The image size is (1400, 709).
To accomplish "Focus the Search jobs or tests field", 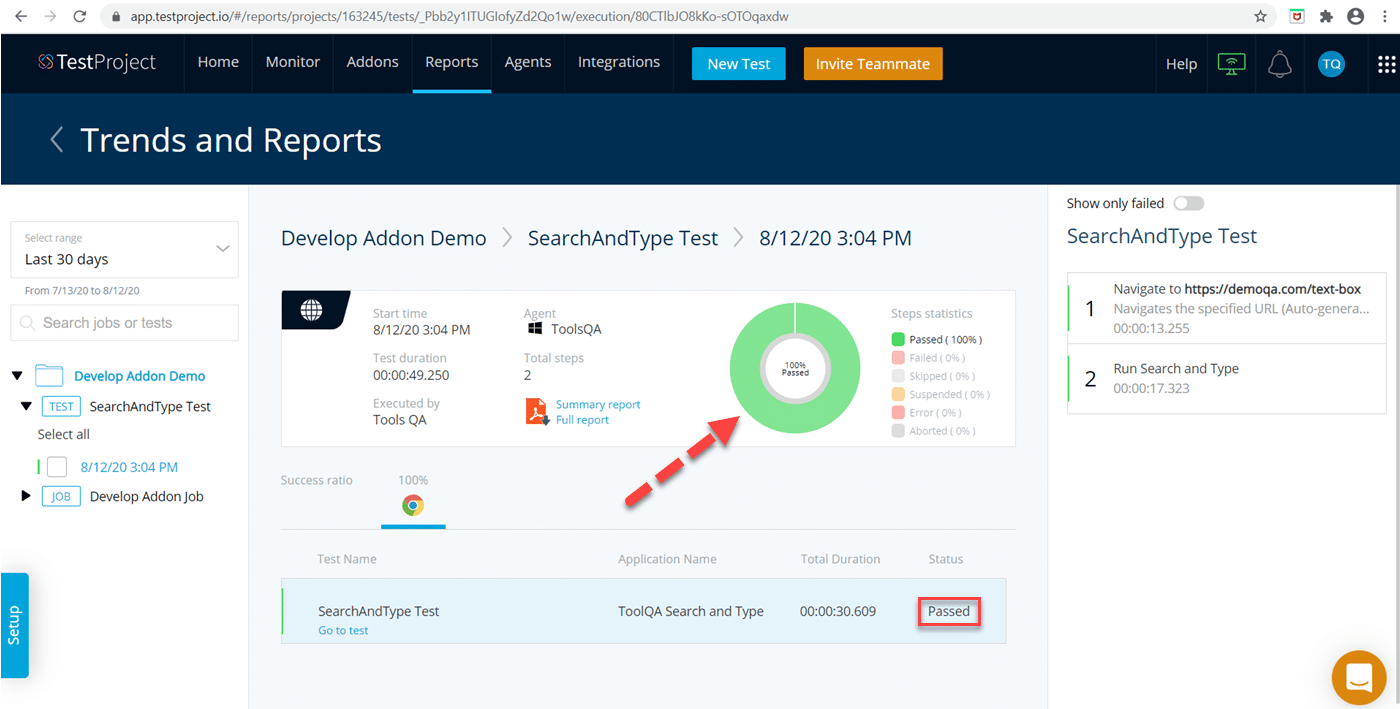I will [x=125, y=323].
